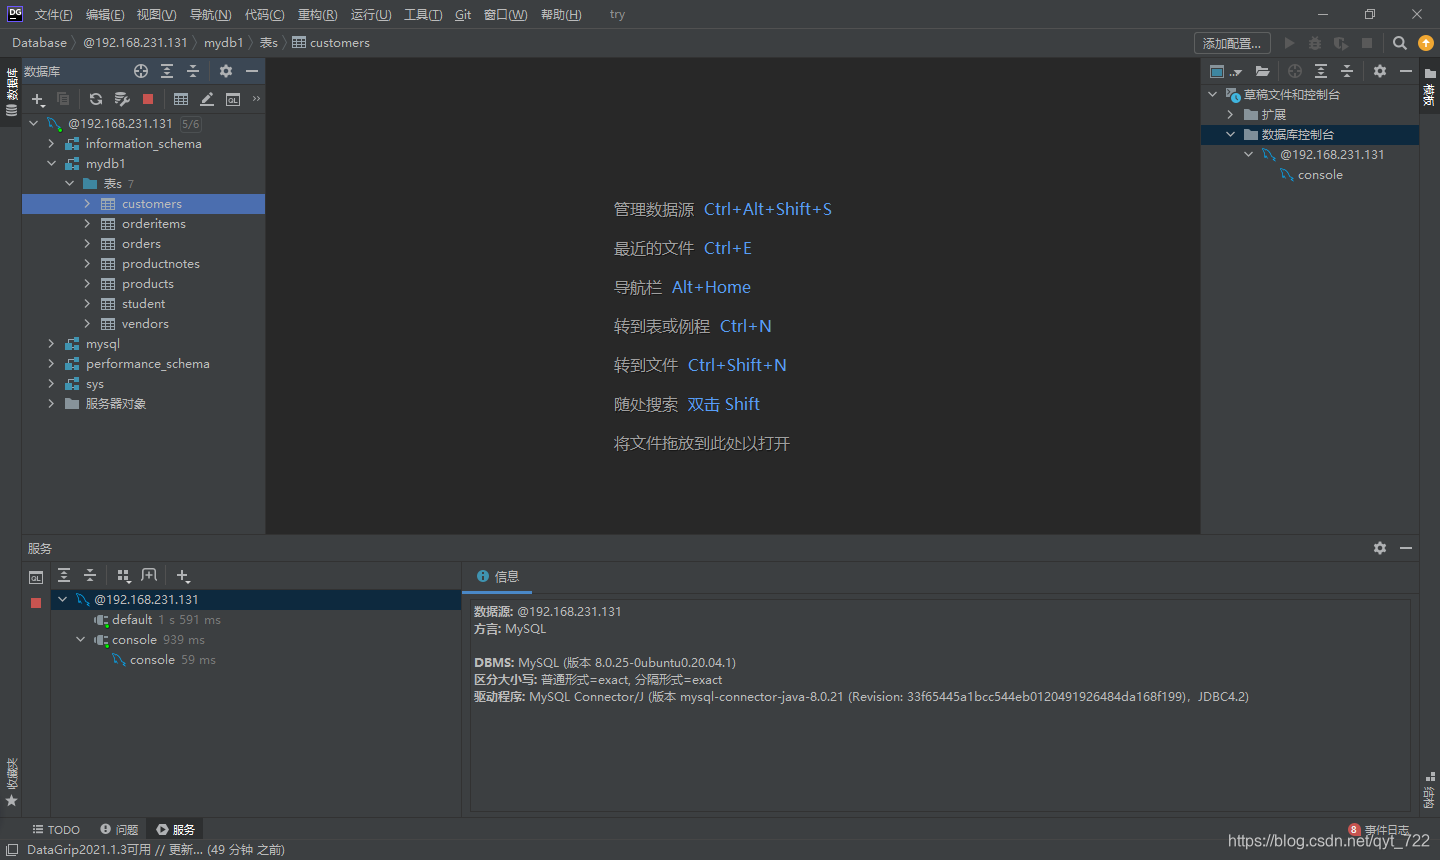Click select opened file target icon in database panel
The height and width of the screenshot is (860, 1440).
point(141,71)
